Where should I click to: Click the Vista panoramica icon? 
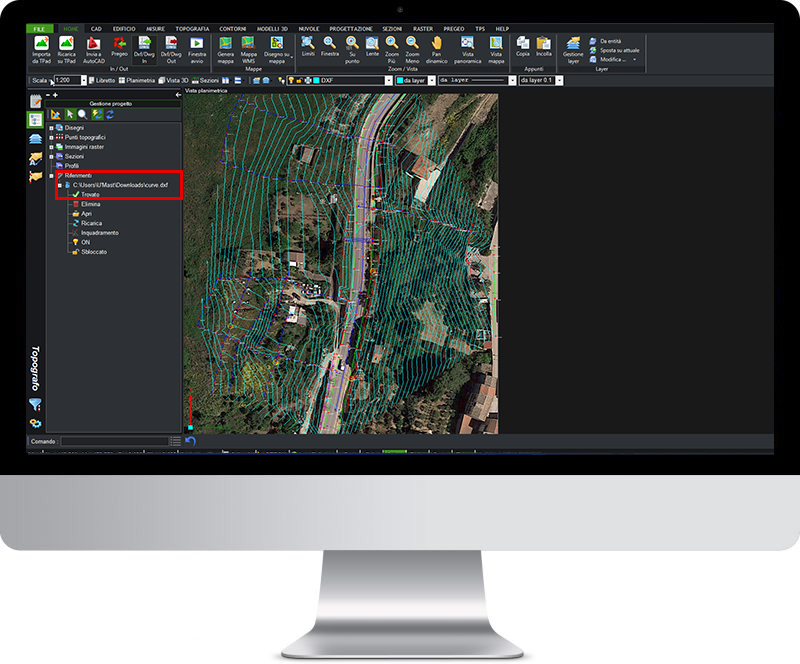(466, 43)
